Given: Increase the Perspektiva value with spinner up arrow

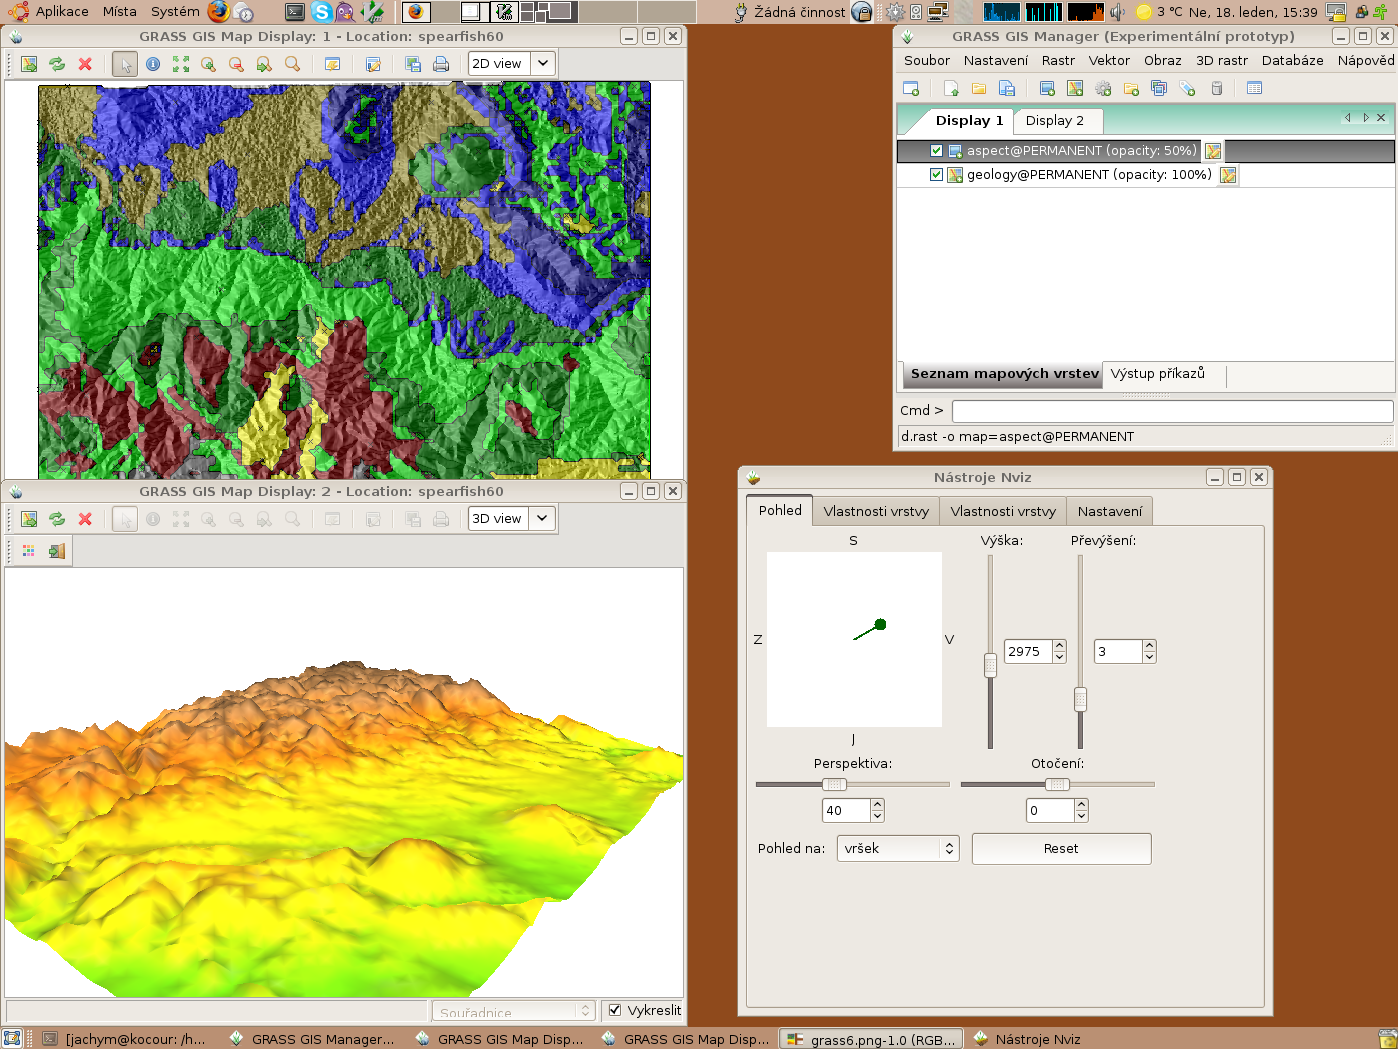Looking at the screenshot, I should (x=878, y=804).
